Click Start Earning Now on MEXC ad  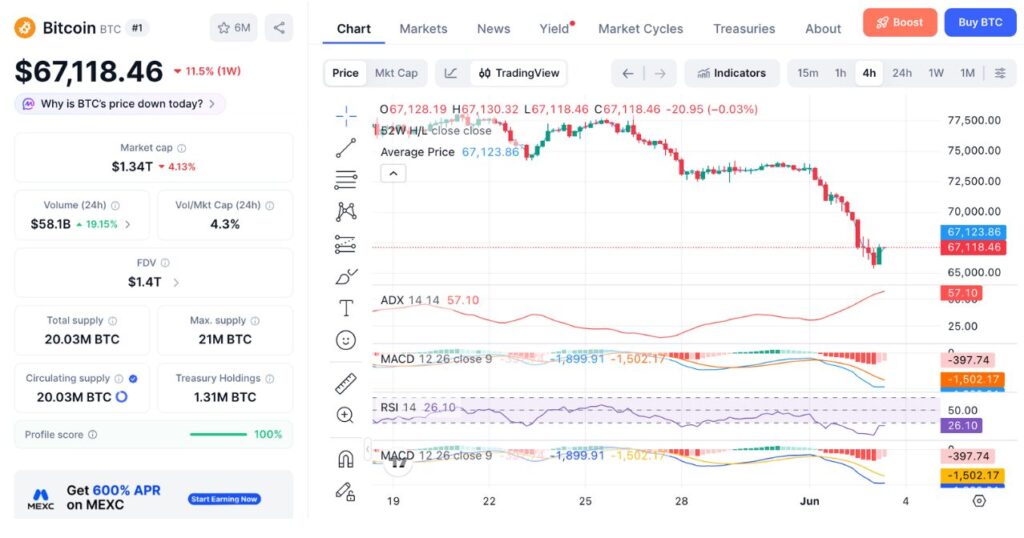[x=225, y=499]
